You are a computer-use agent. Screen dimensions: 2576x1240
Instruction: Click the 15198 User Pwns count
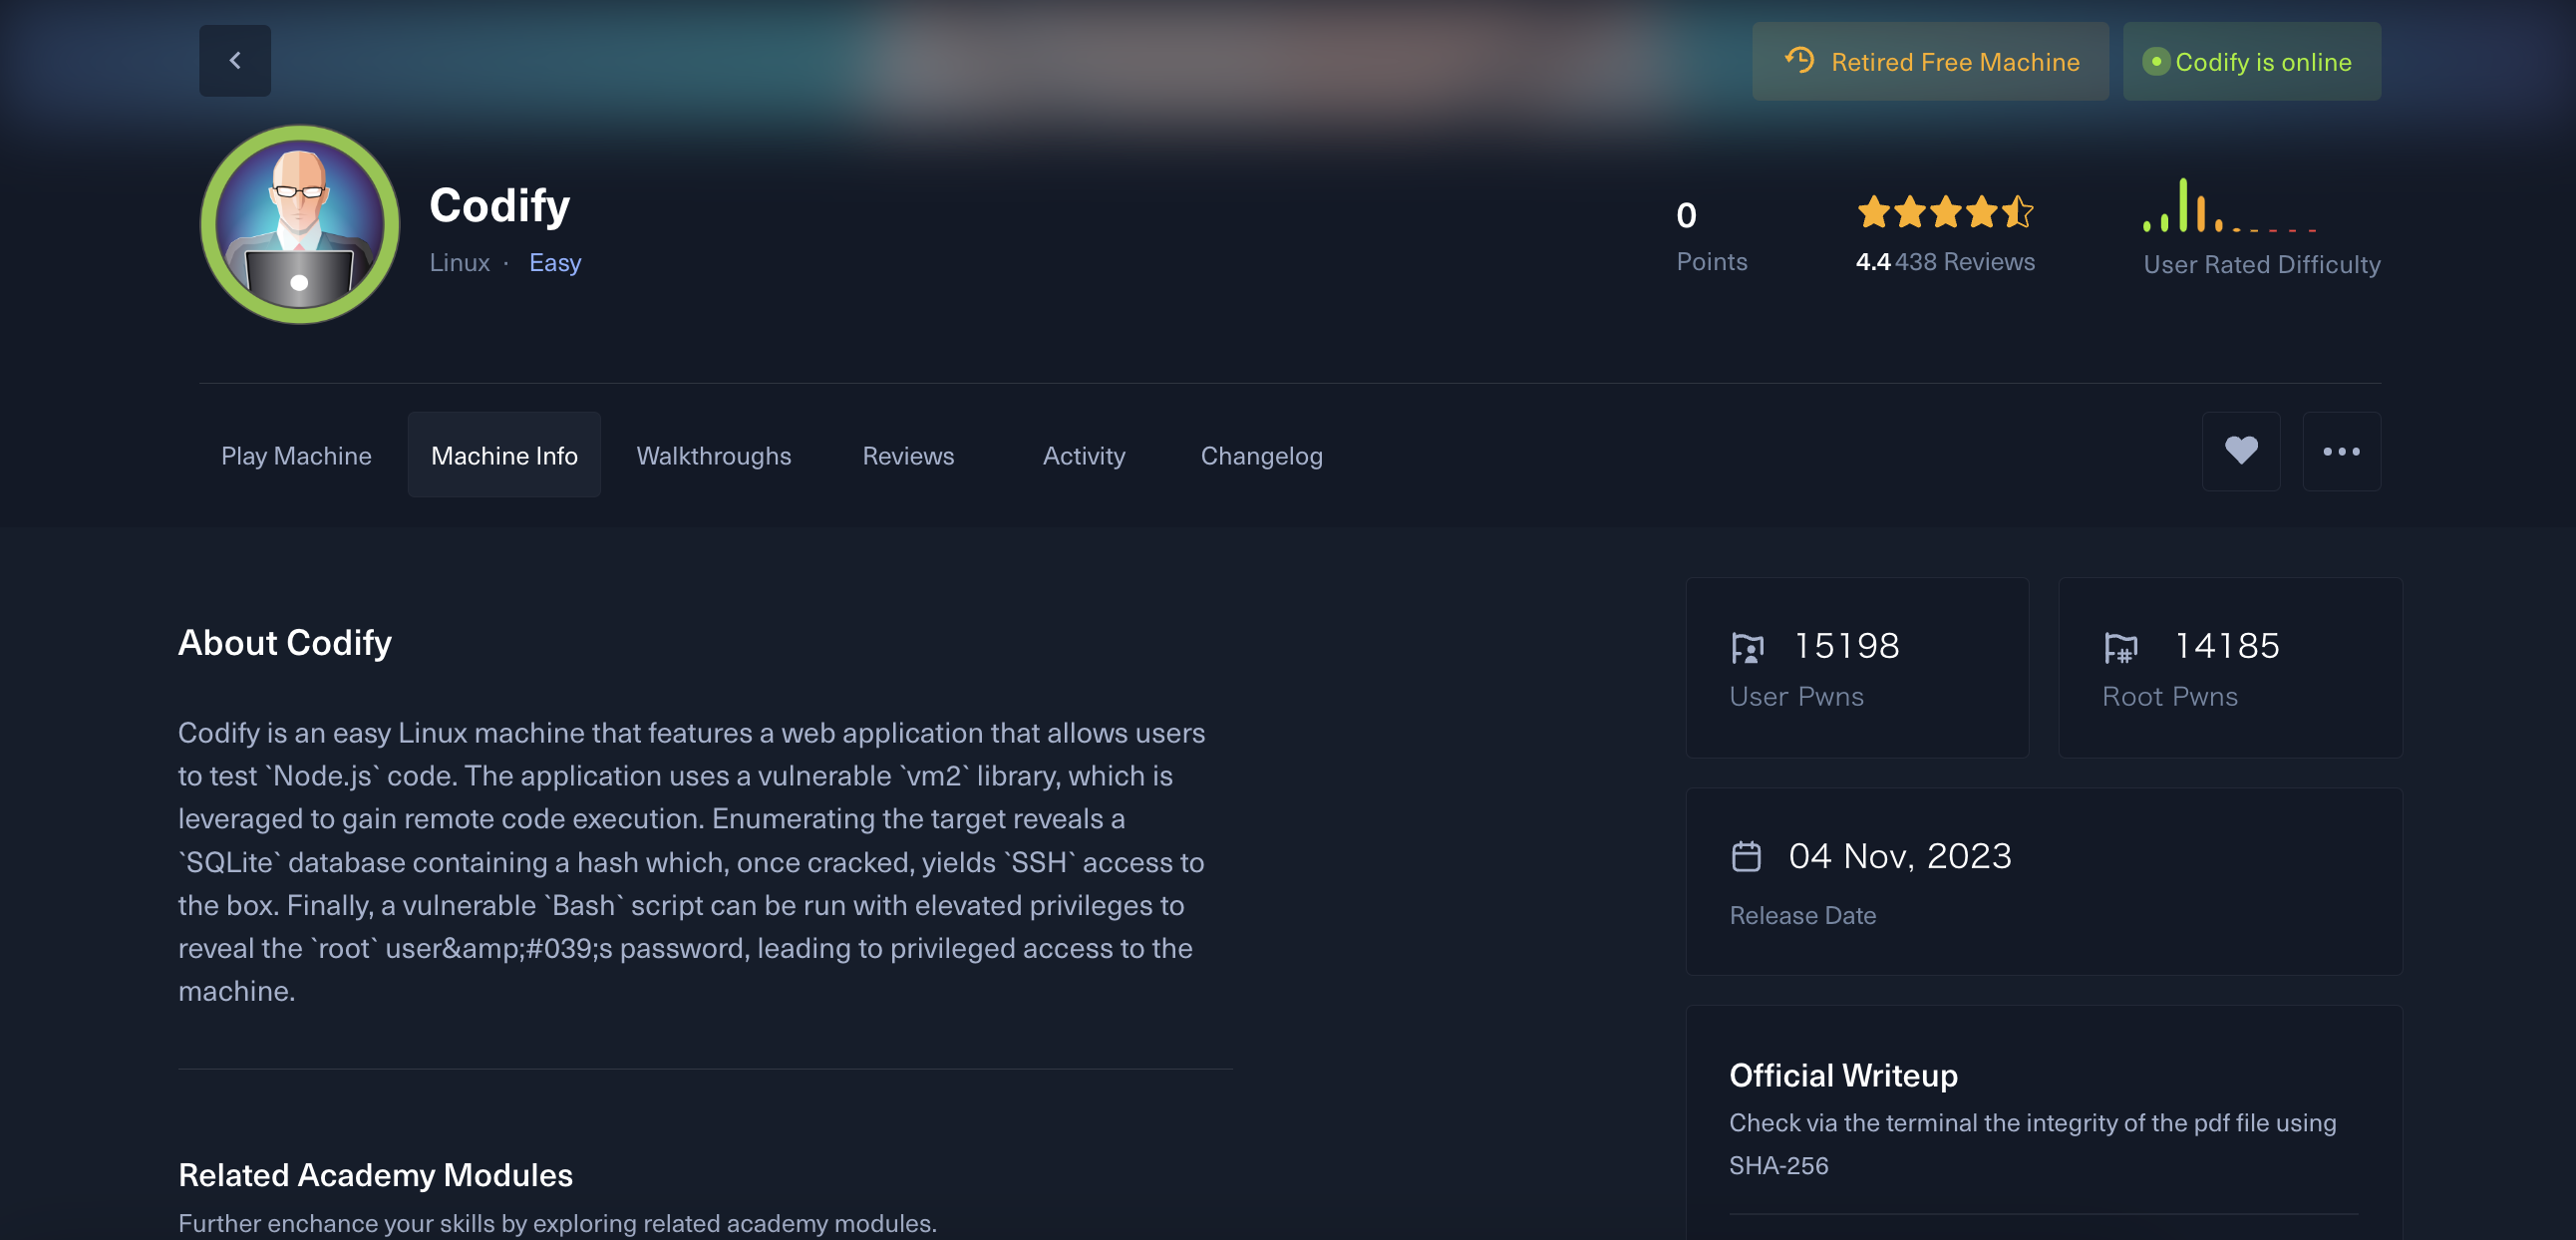1846,646
